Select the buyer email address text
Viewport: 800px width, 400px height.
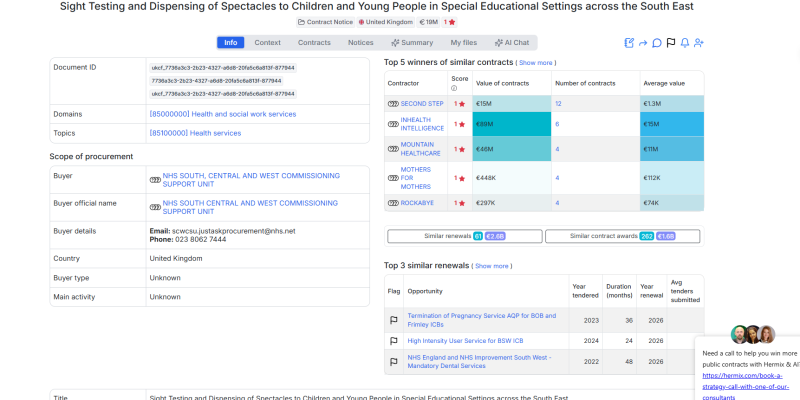tap(234, 231)
